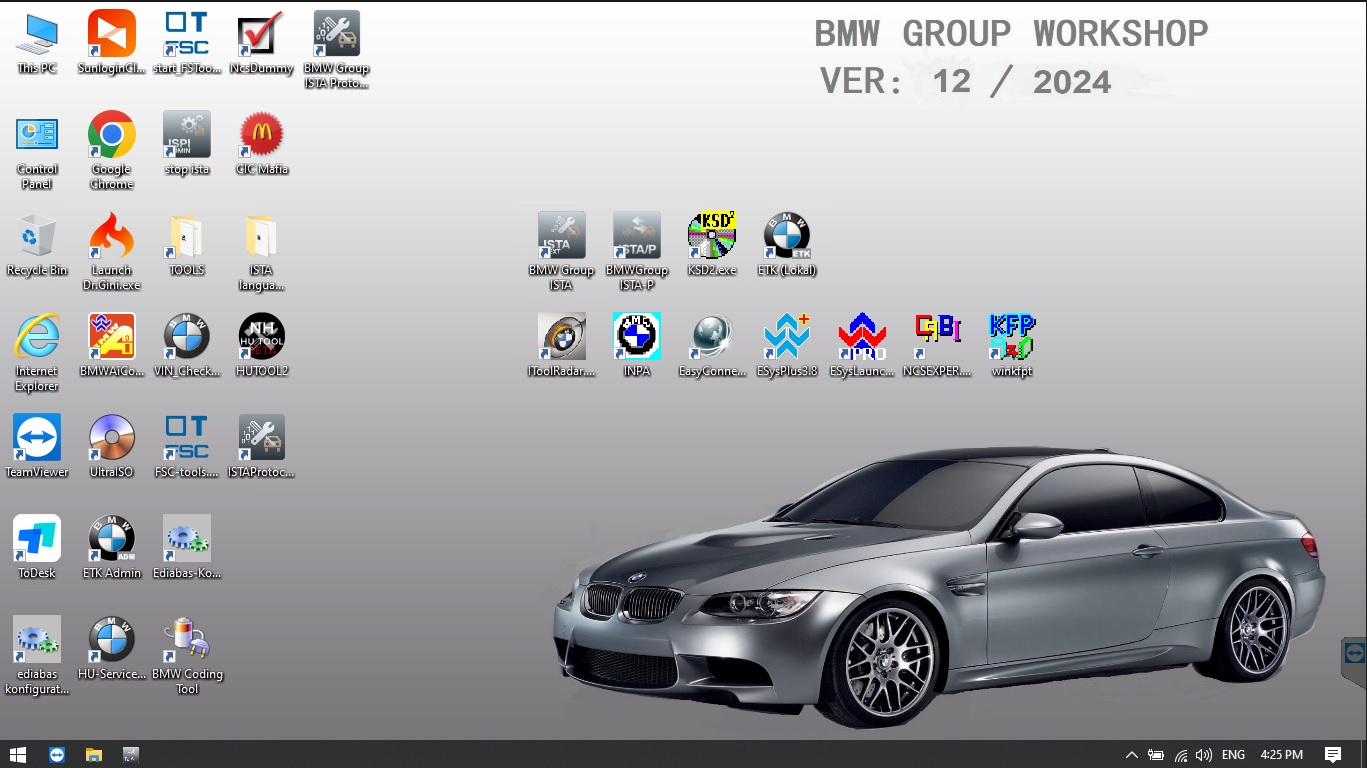Start the IToolRadar utility
This screenshot has height=768, width=1367.
coord(561,338)
